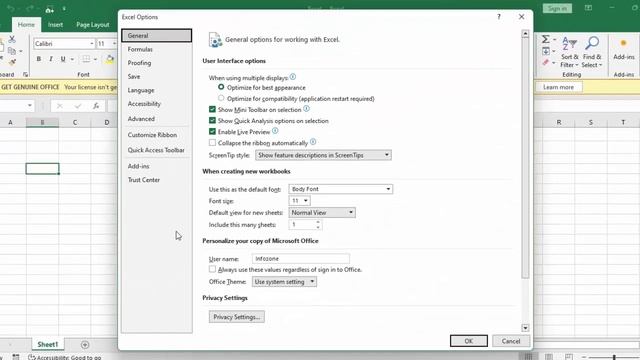Image resolution: width=640 pixels, height=360 pixels.
Task: Toggle Underline formatting in the ribbon
Action: point(63,59)
